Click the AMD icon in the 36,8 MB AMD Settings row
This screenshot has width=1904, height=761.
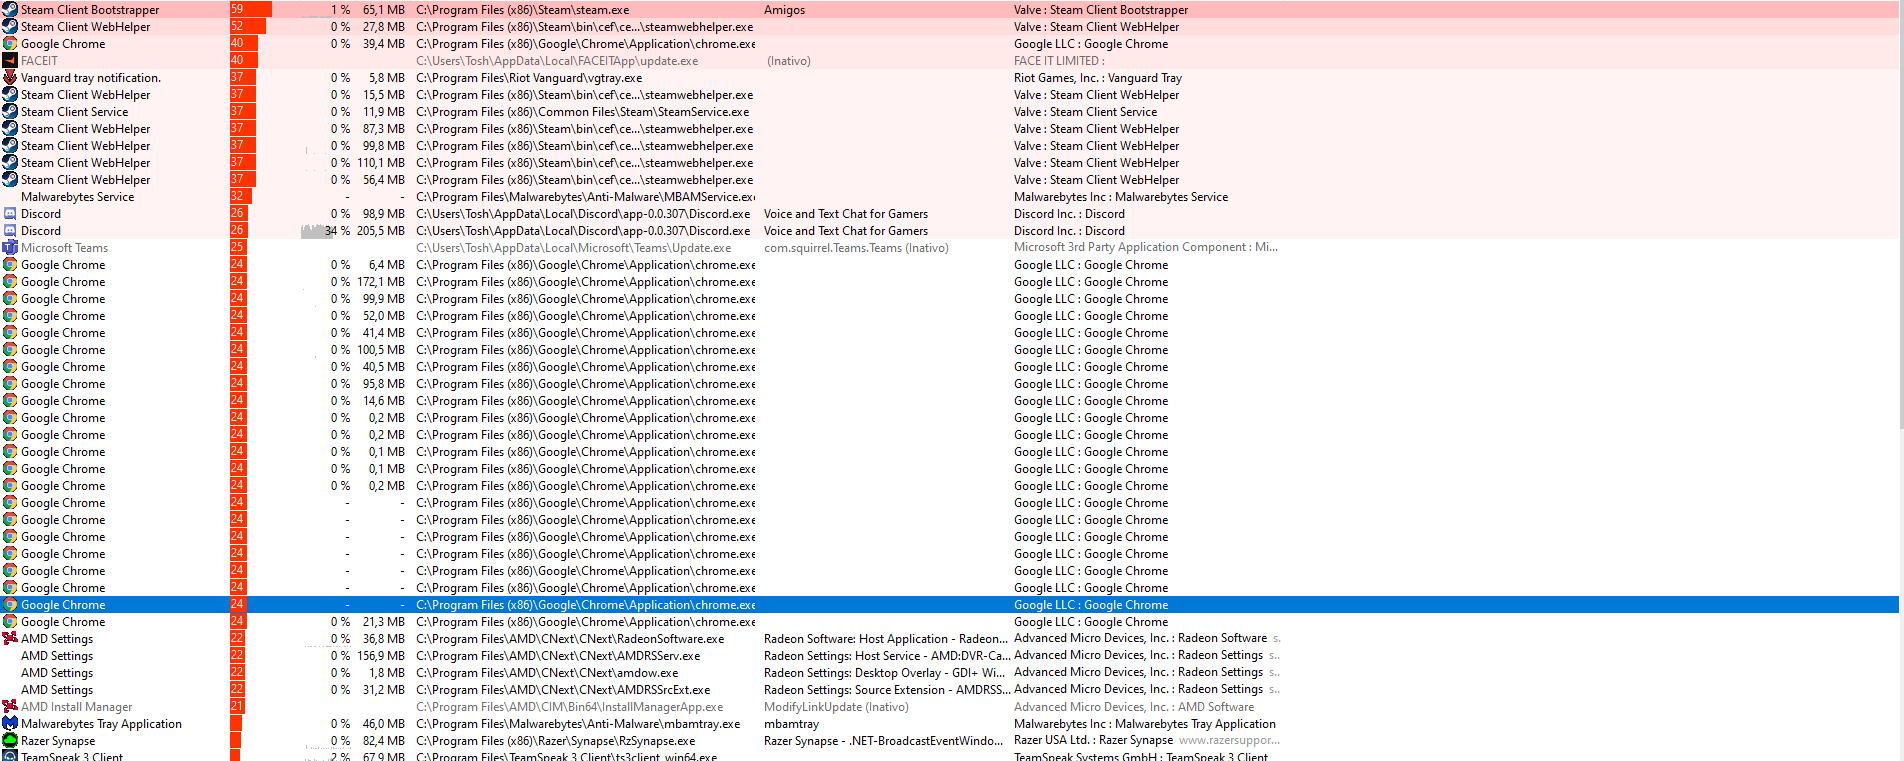[x=10, y=639]
